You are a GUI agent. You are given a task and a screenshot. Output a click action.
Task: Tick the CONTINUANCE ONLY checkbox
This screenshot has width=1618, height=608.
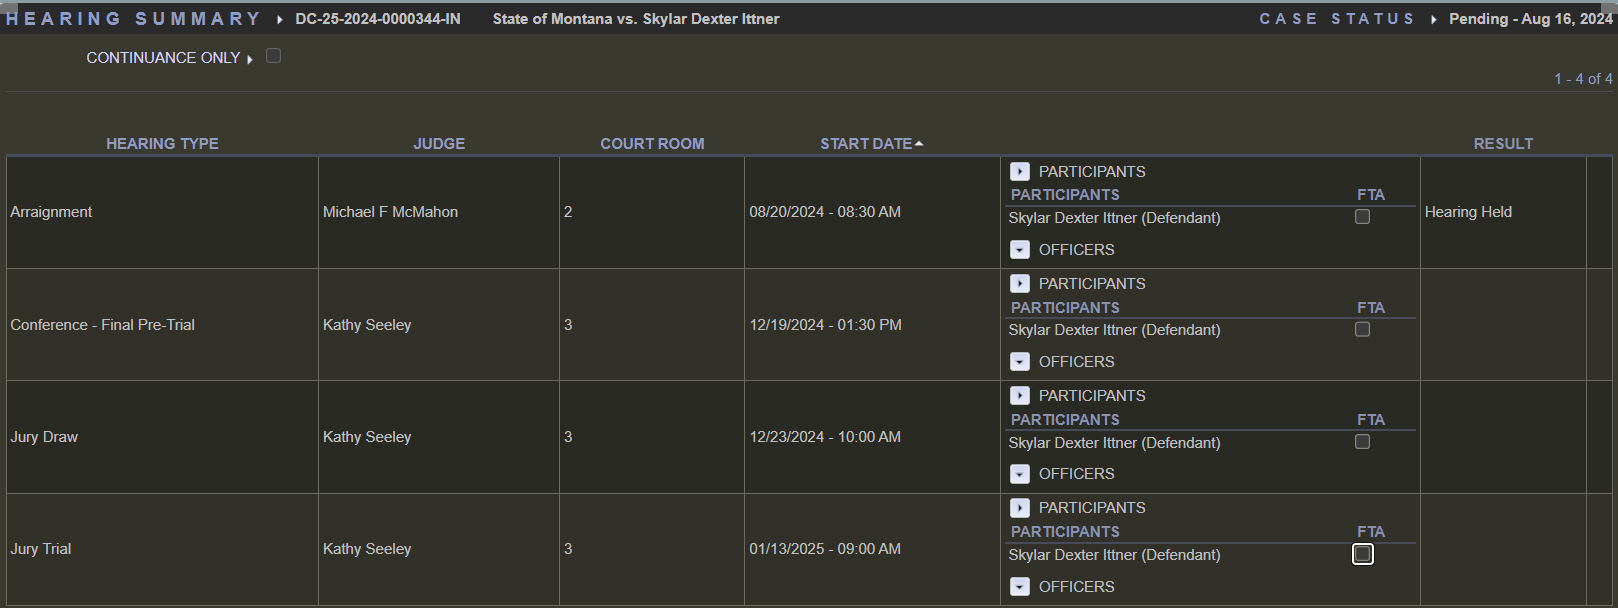[x=273, y=56]
